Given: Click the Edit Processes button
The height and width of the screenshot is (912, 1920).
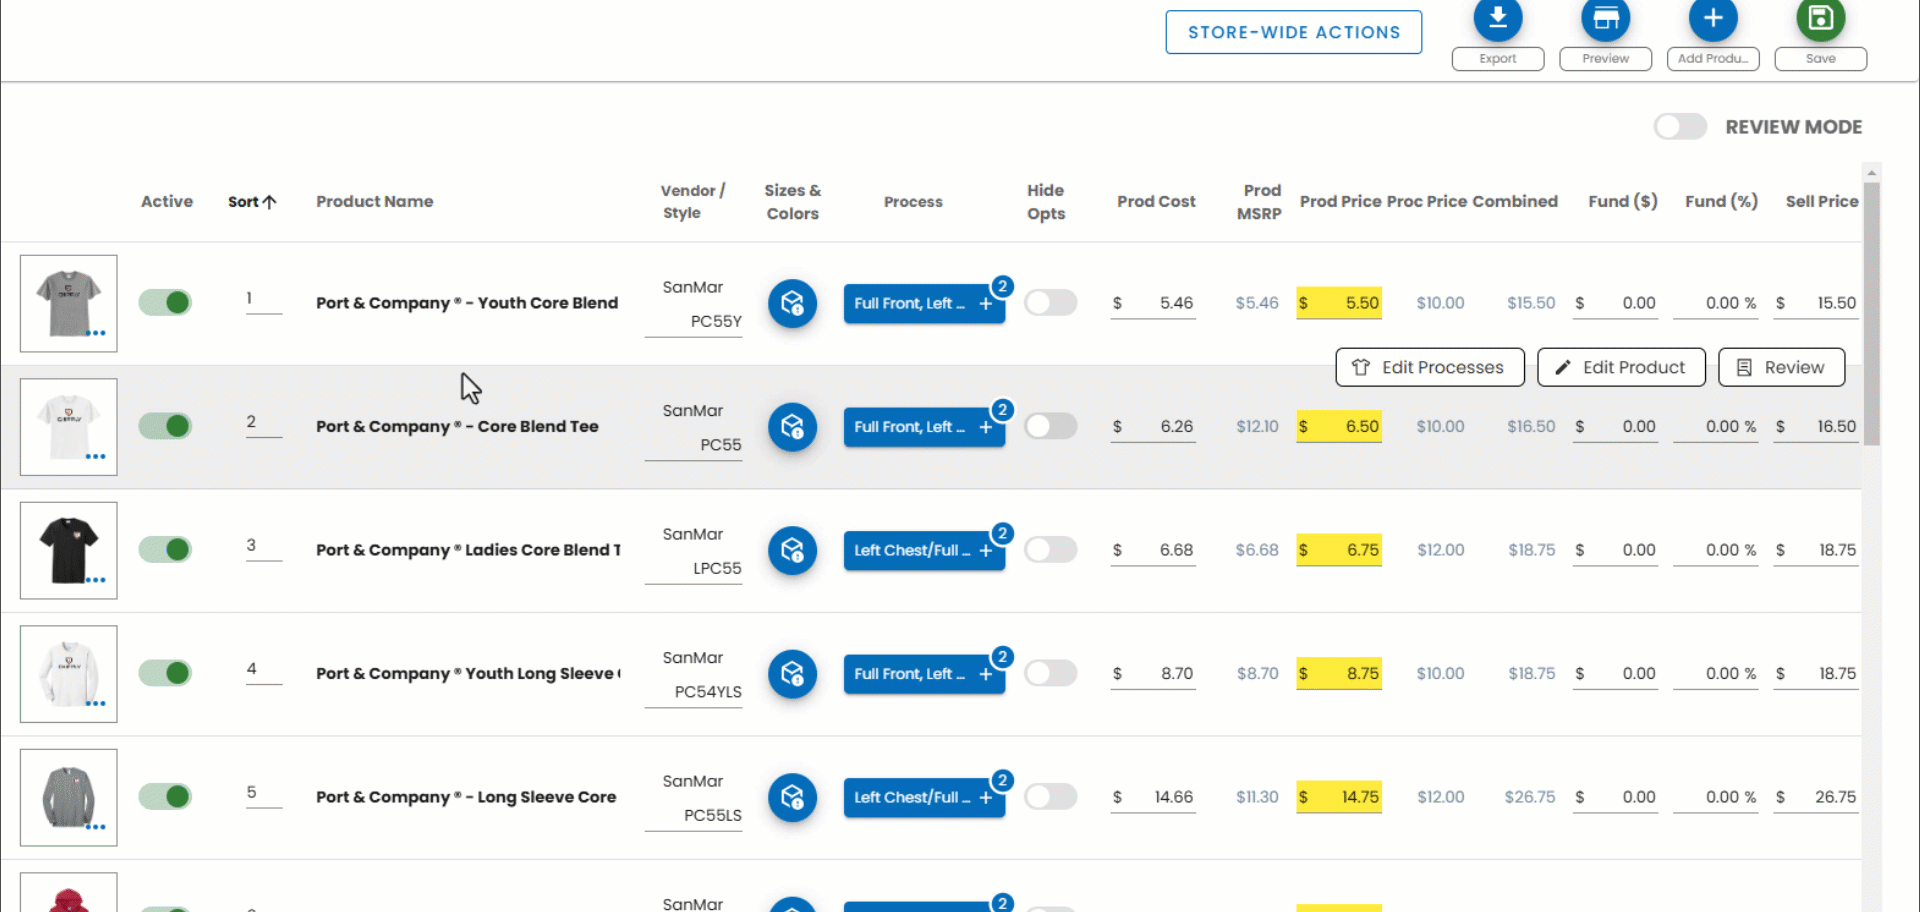Looking at the screenshot, I should (1429, 367).
